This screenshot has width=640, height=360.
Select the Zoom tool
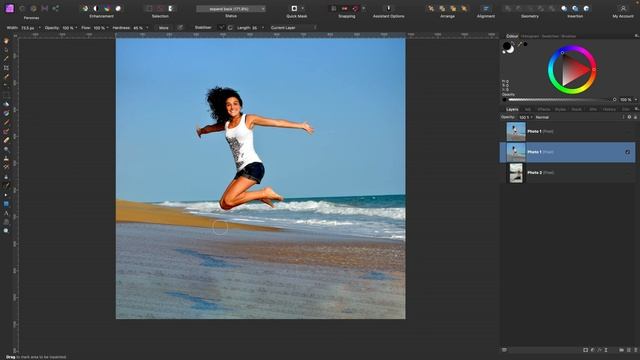click(6, 231)
